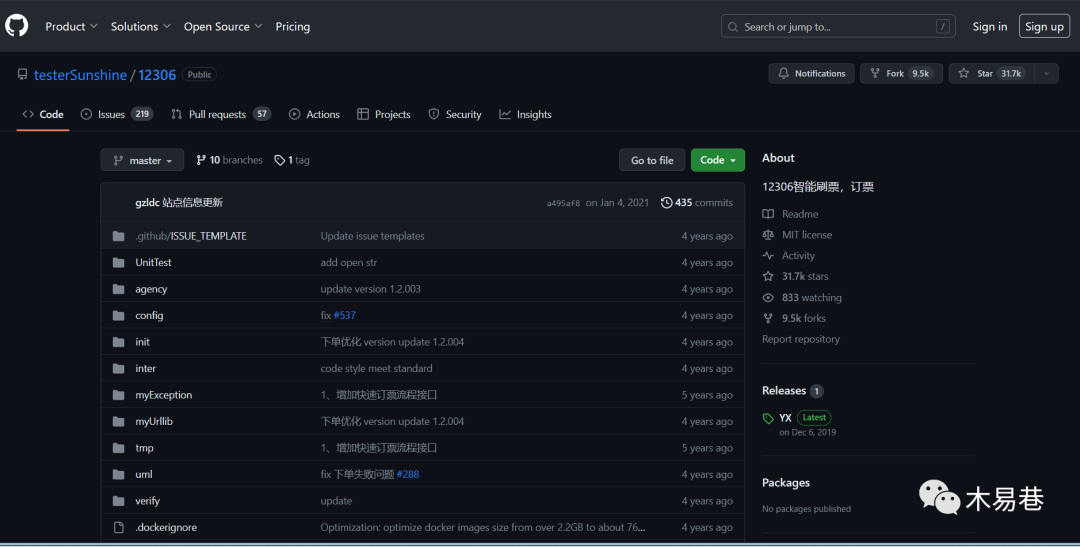Open Activity link in About

click(x=789, y=256)
